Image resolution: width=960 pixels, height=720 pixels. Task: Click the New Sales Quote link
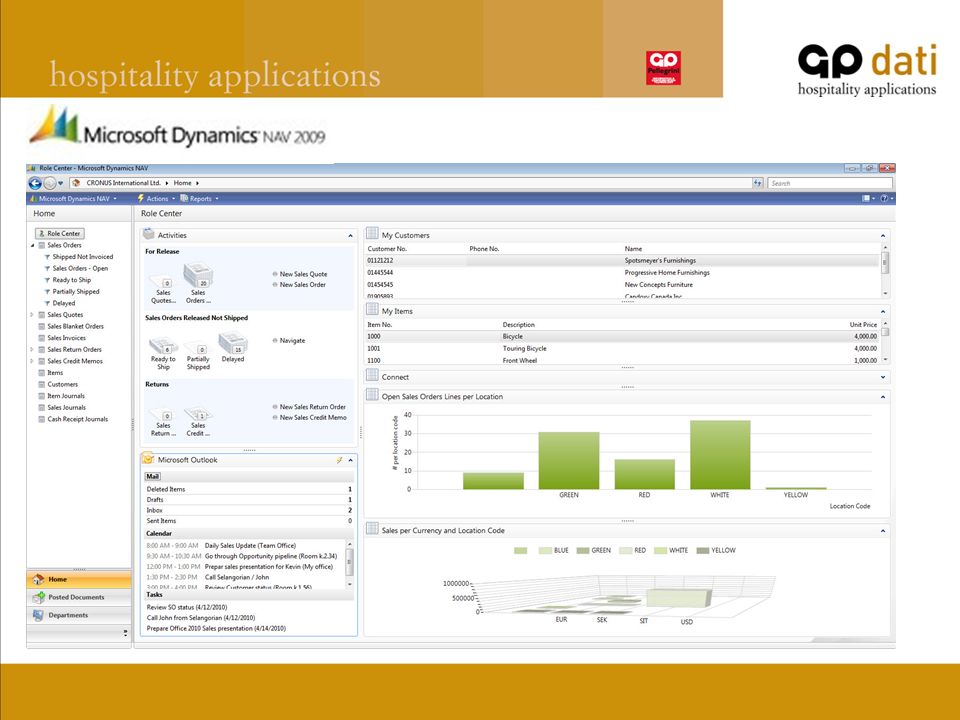pyautogui.click(x=303, y=274)
